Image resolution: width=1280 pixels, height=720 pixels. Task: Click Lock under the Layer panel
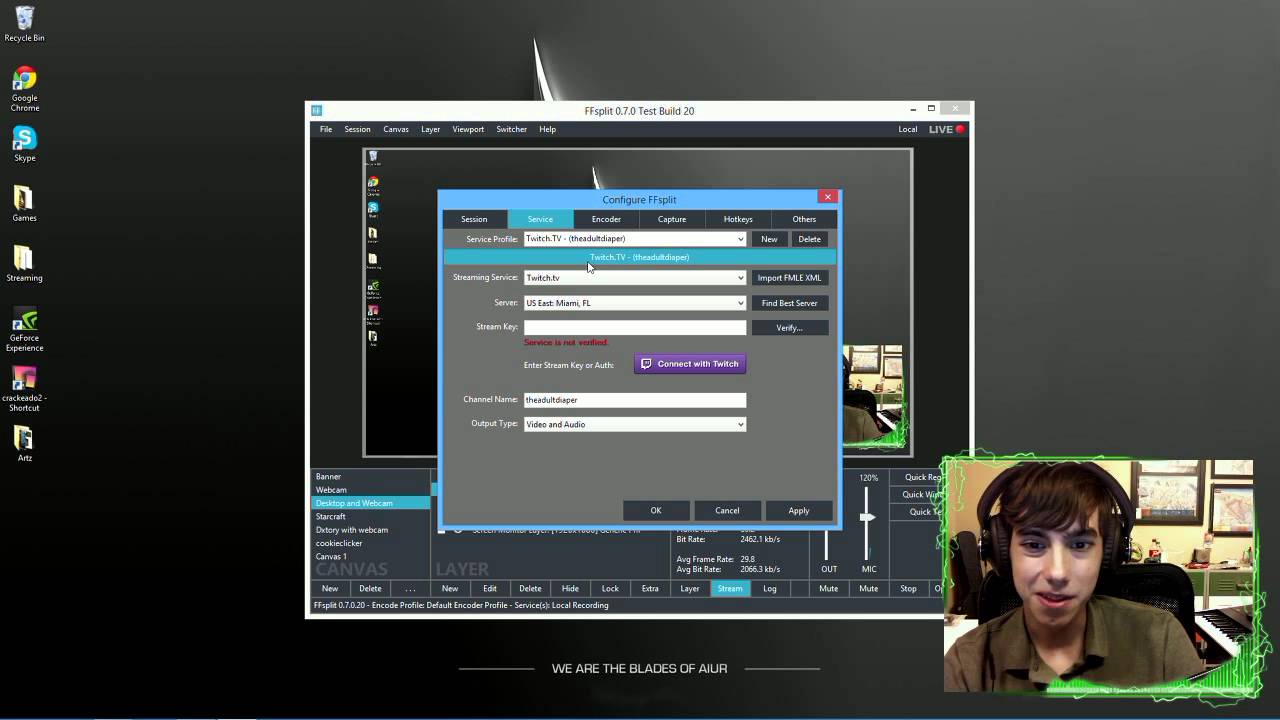tap(610, 588)
